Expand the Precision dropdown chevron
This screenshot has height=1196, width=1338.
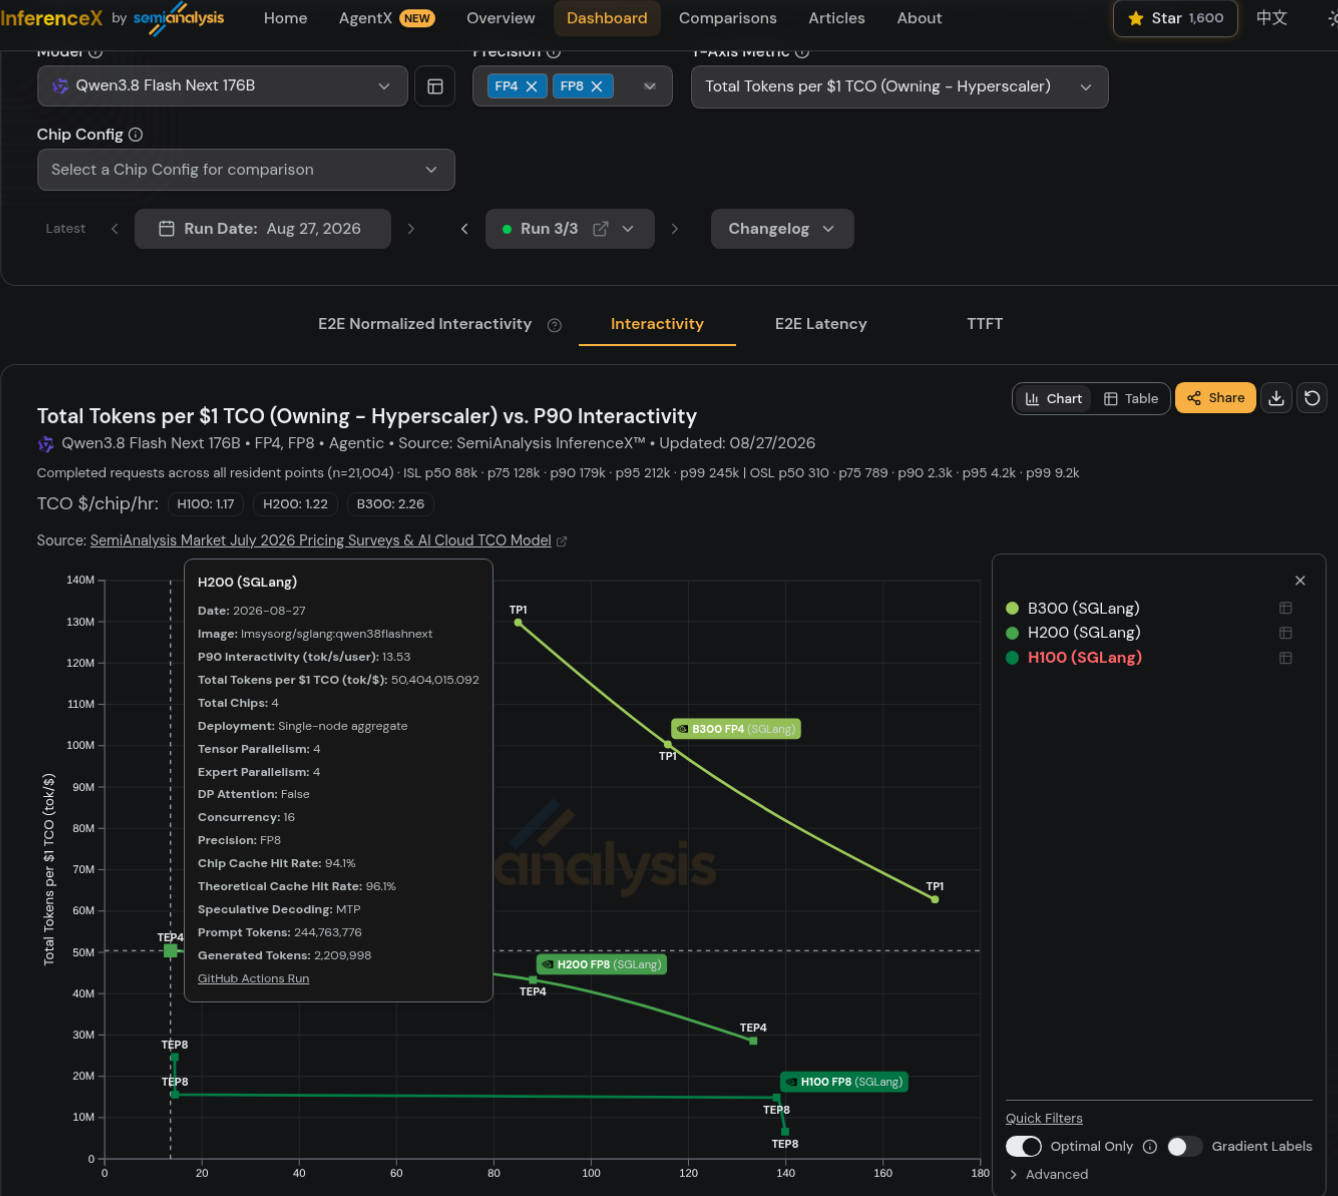click(650, 87)
